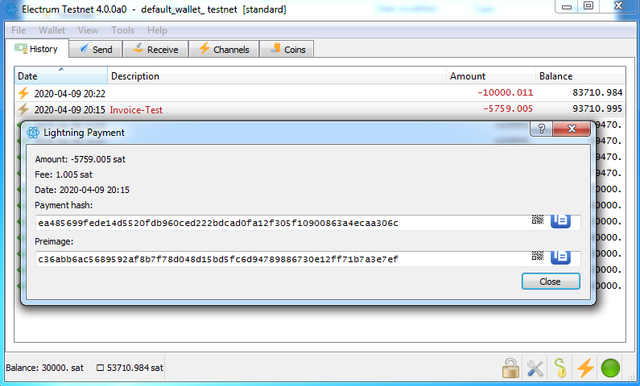This screenshot has height=386, width=640.
Task: Switch to the Coins tab
Action: (287, 49)
